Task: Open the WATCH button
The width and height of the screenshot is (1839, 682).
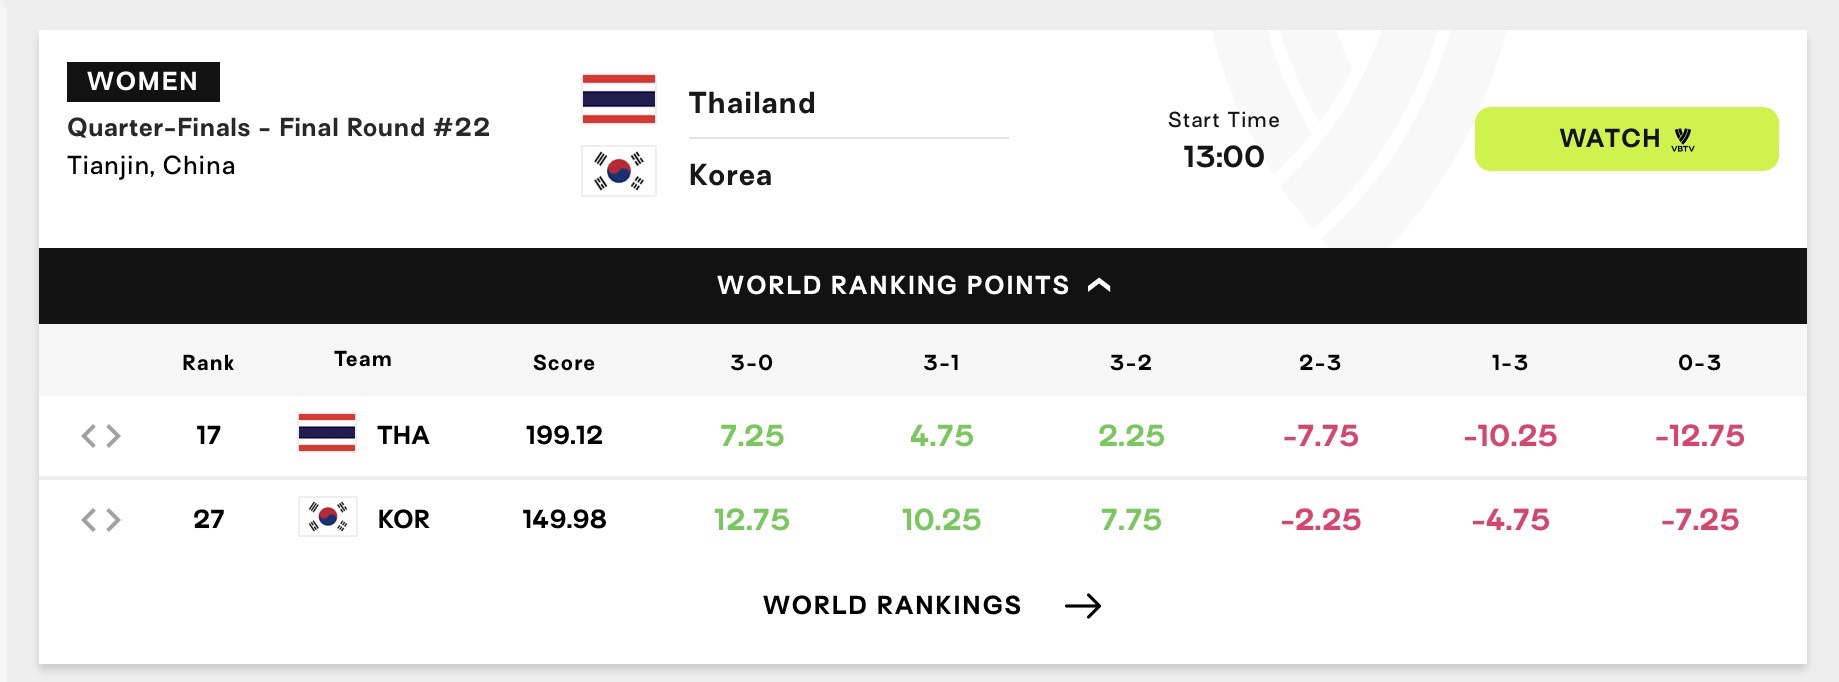Action: click(x=1626, y=139)
